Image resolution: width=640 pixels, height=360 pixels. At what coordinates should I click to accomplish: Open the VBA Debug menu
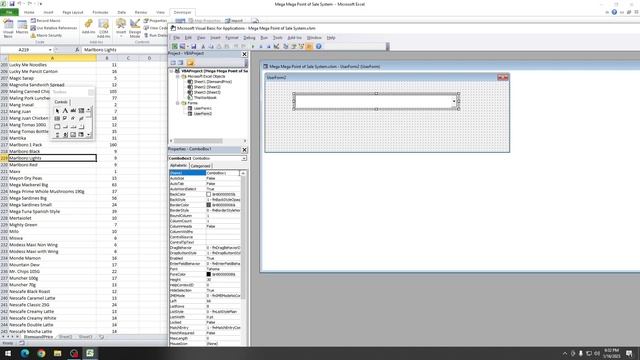point(249,38)
